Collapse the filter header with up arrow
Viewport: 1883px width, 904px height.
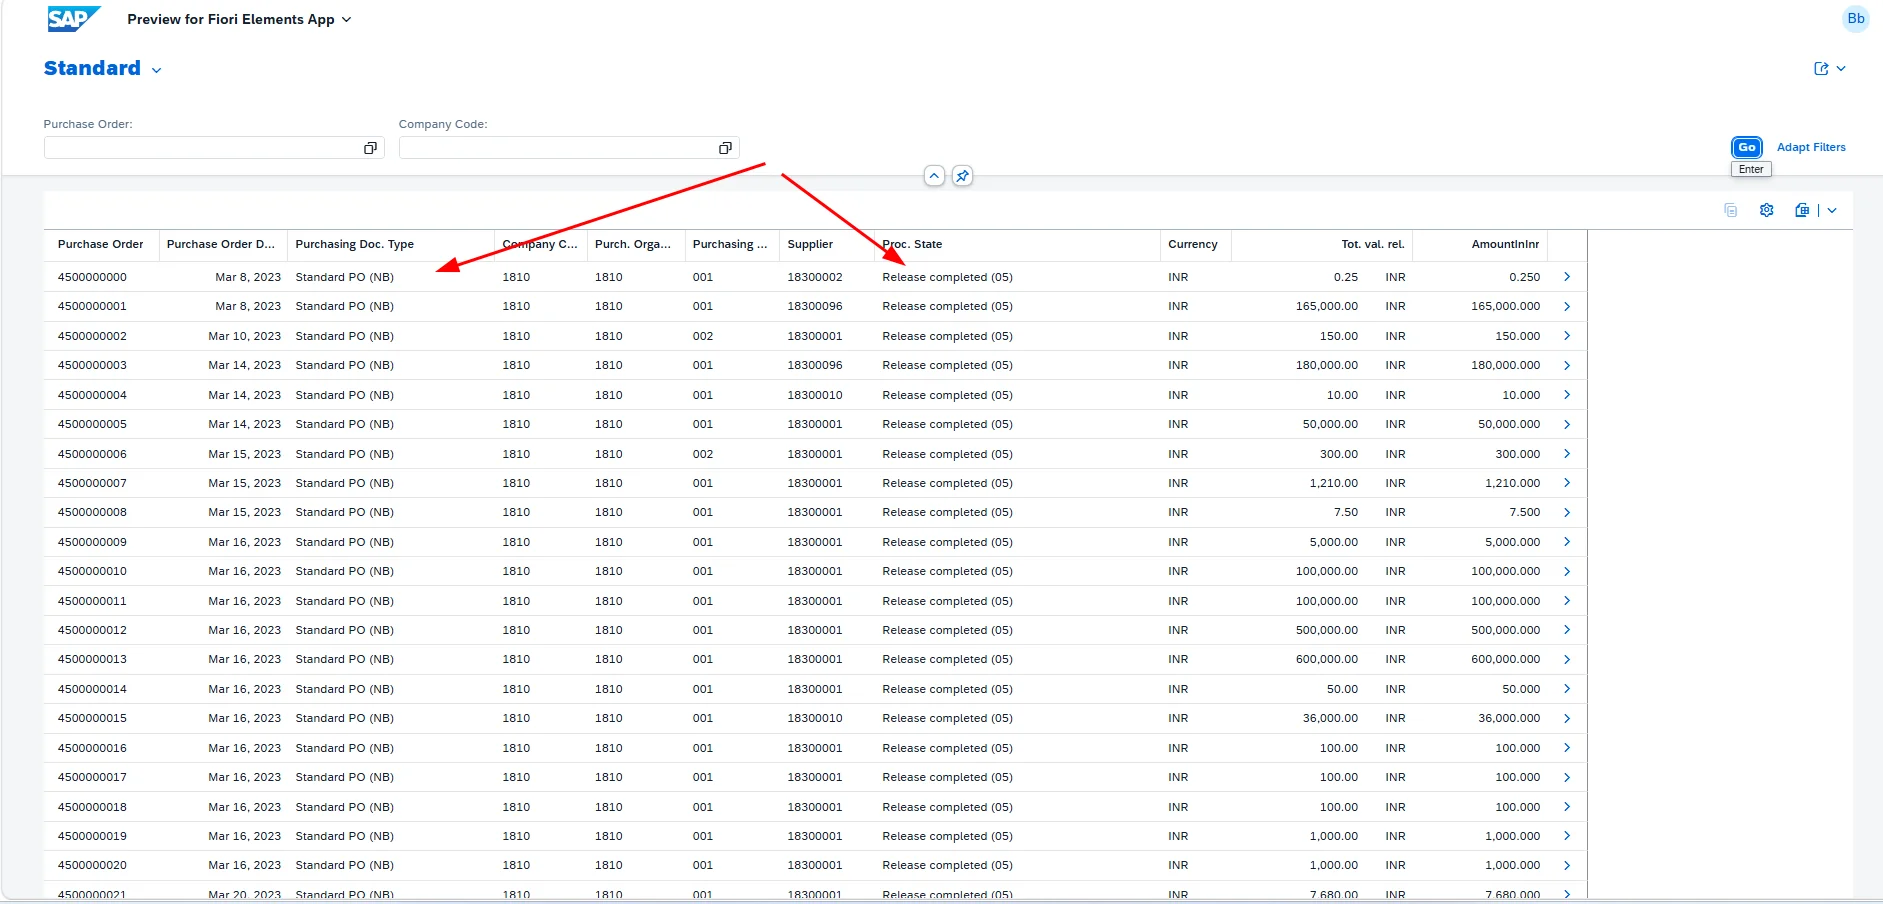click(x=934, y=176)
